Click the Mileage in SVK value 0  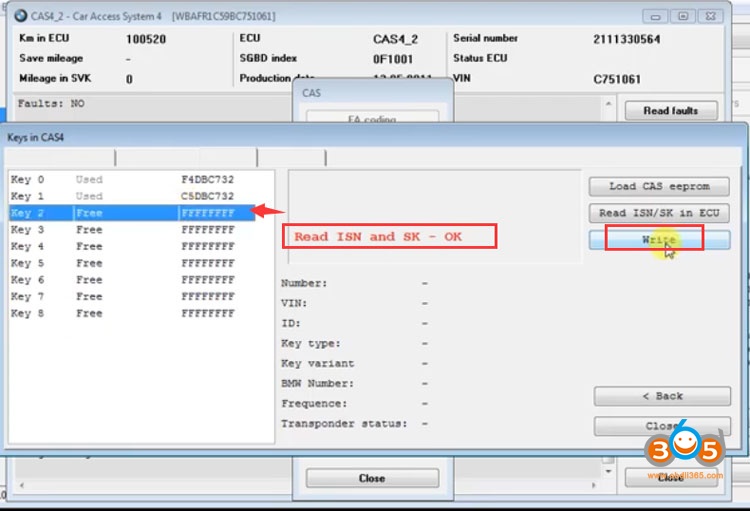pos(129,79)
